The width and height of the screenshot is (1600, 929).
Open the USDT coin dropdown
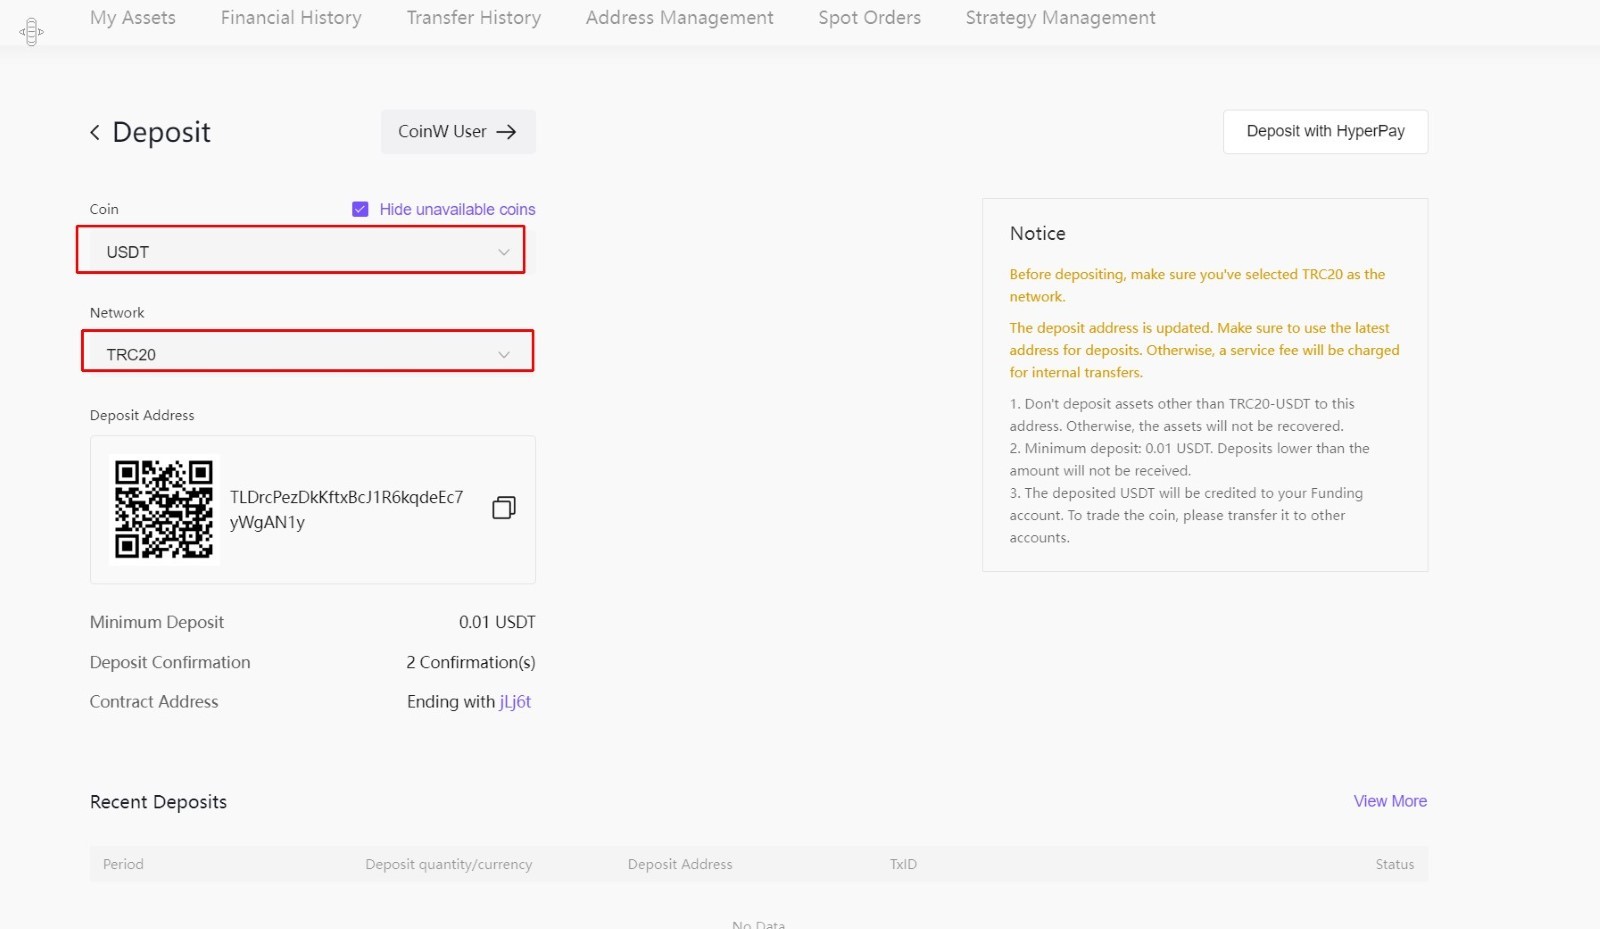[300, 252]
